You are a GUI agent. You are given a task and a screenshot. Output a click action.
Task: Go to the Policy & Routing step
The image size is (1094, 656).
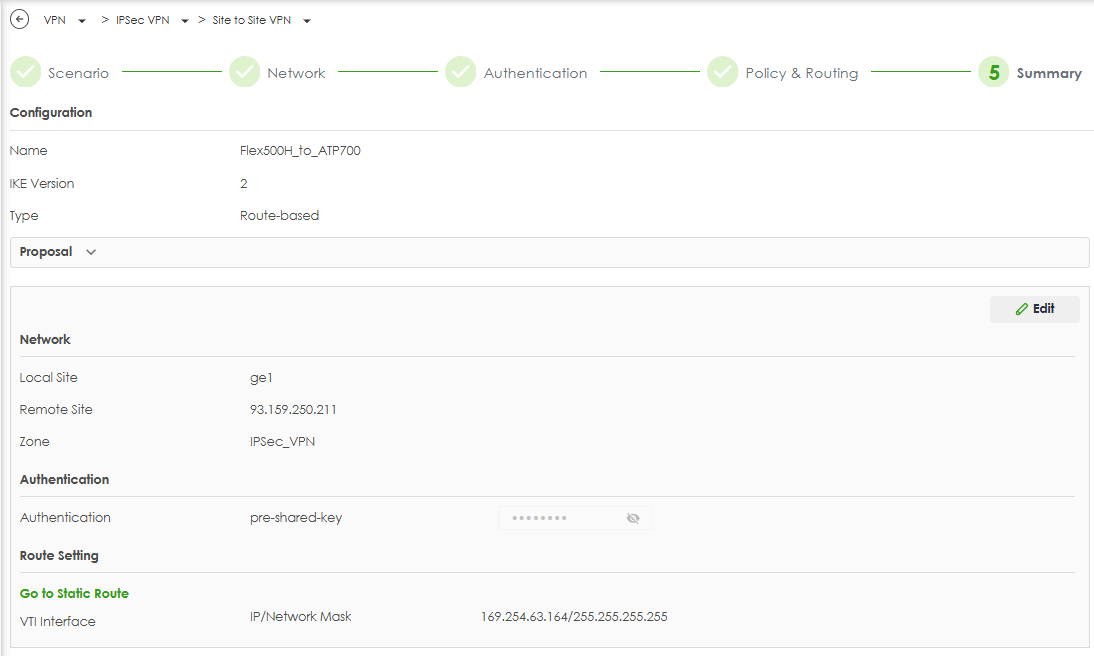[x=801, y=73]
